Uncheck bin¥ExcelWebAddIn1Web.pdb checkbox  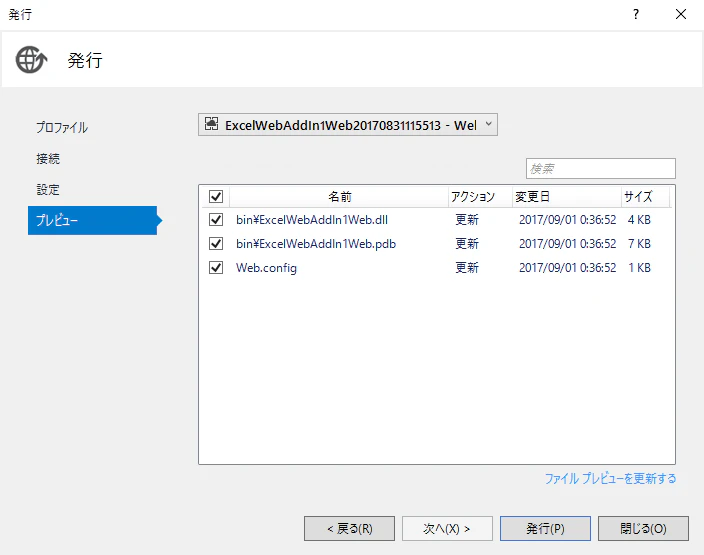pos(216,243)
